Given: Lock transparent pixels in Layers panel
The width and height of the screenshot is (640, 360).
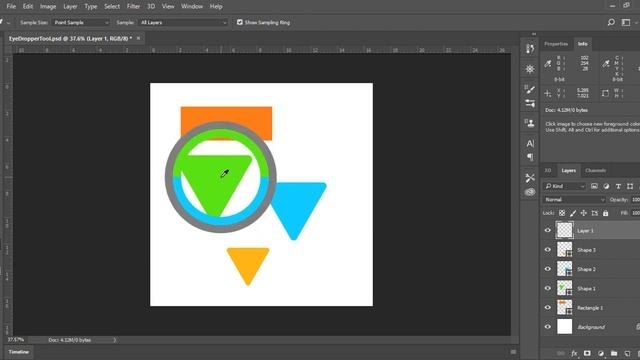Looking at the screenshot, I should point(562,213).
